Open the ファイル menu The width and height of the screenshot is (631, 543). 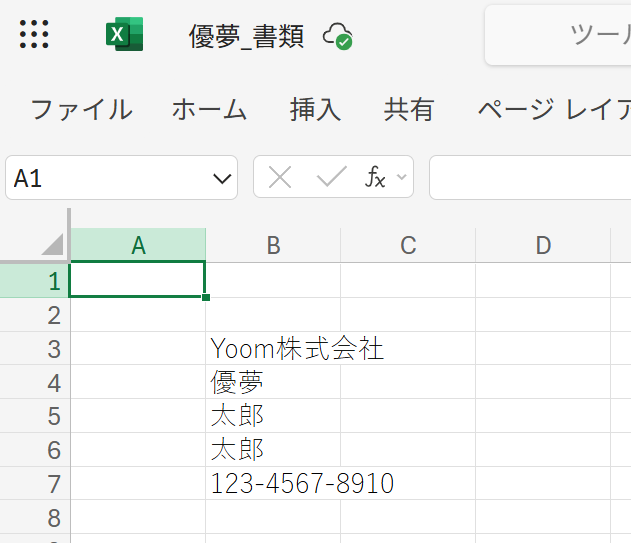pyautogui.click(x=81, y=109)
